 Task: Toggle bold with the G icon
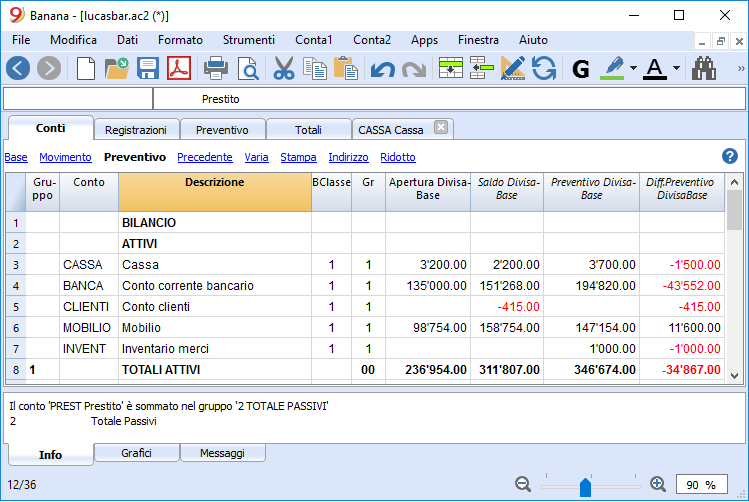point(580,69)
